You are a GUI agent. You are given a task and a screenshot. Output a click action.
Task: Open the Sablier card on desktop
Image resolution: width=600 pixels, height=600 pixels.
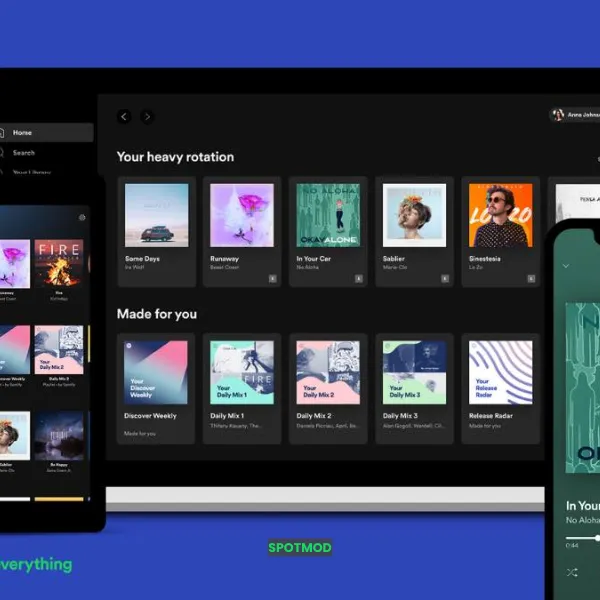[x=414, y=231]
